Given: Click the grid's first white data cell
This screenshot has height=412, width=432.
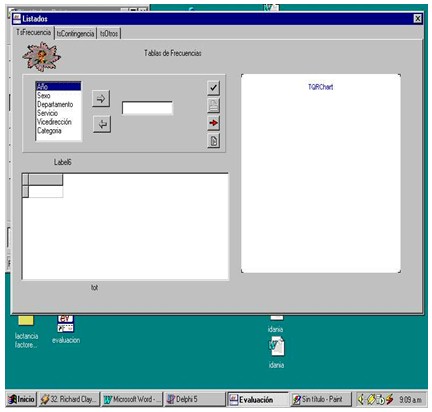Looking at the screenshot, I should tap(46, 192).
